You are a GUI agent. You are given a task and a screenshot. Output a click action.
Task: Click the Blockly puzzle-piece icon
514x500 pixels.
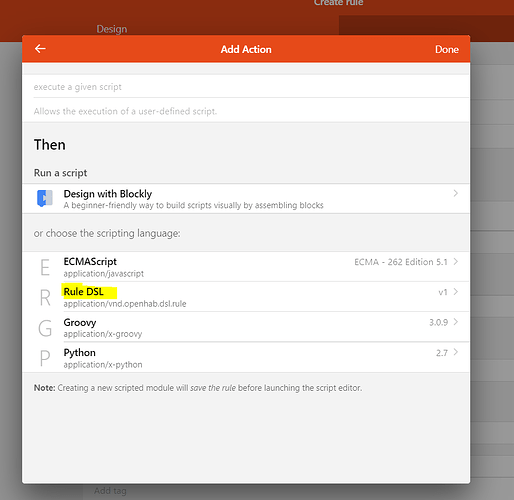click(x=45, y=198)
